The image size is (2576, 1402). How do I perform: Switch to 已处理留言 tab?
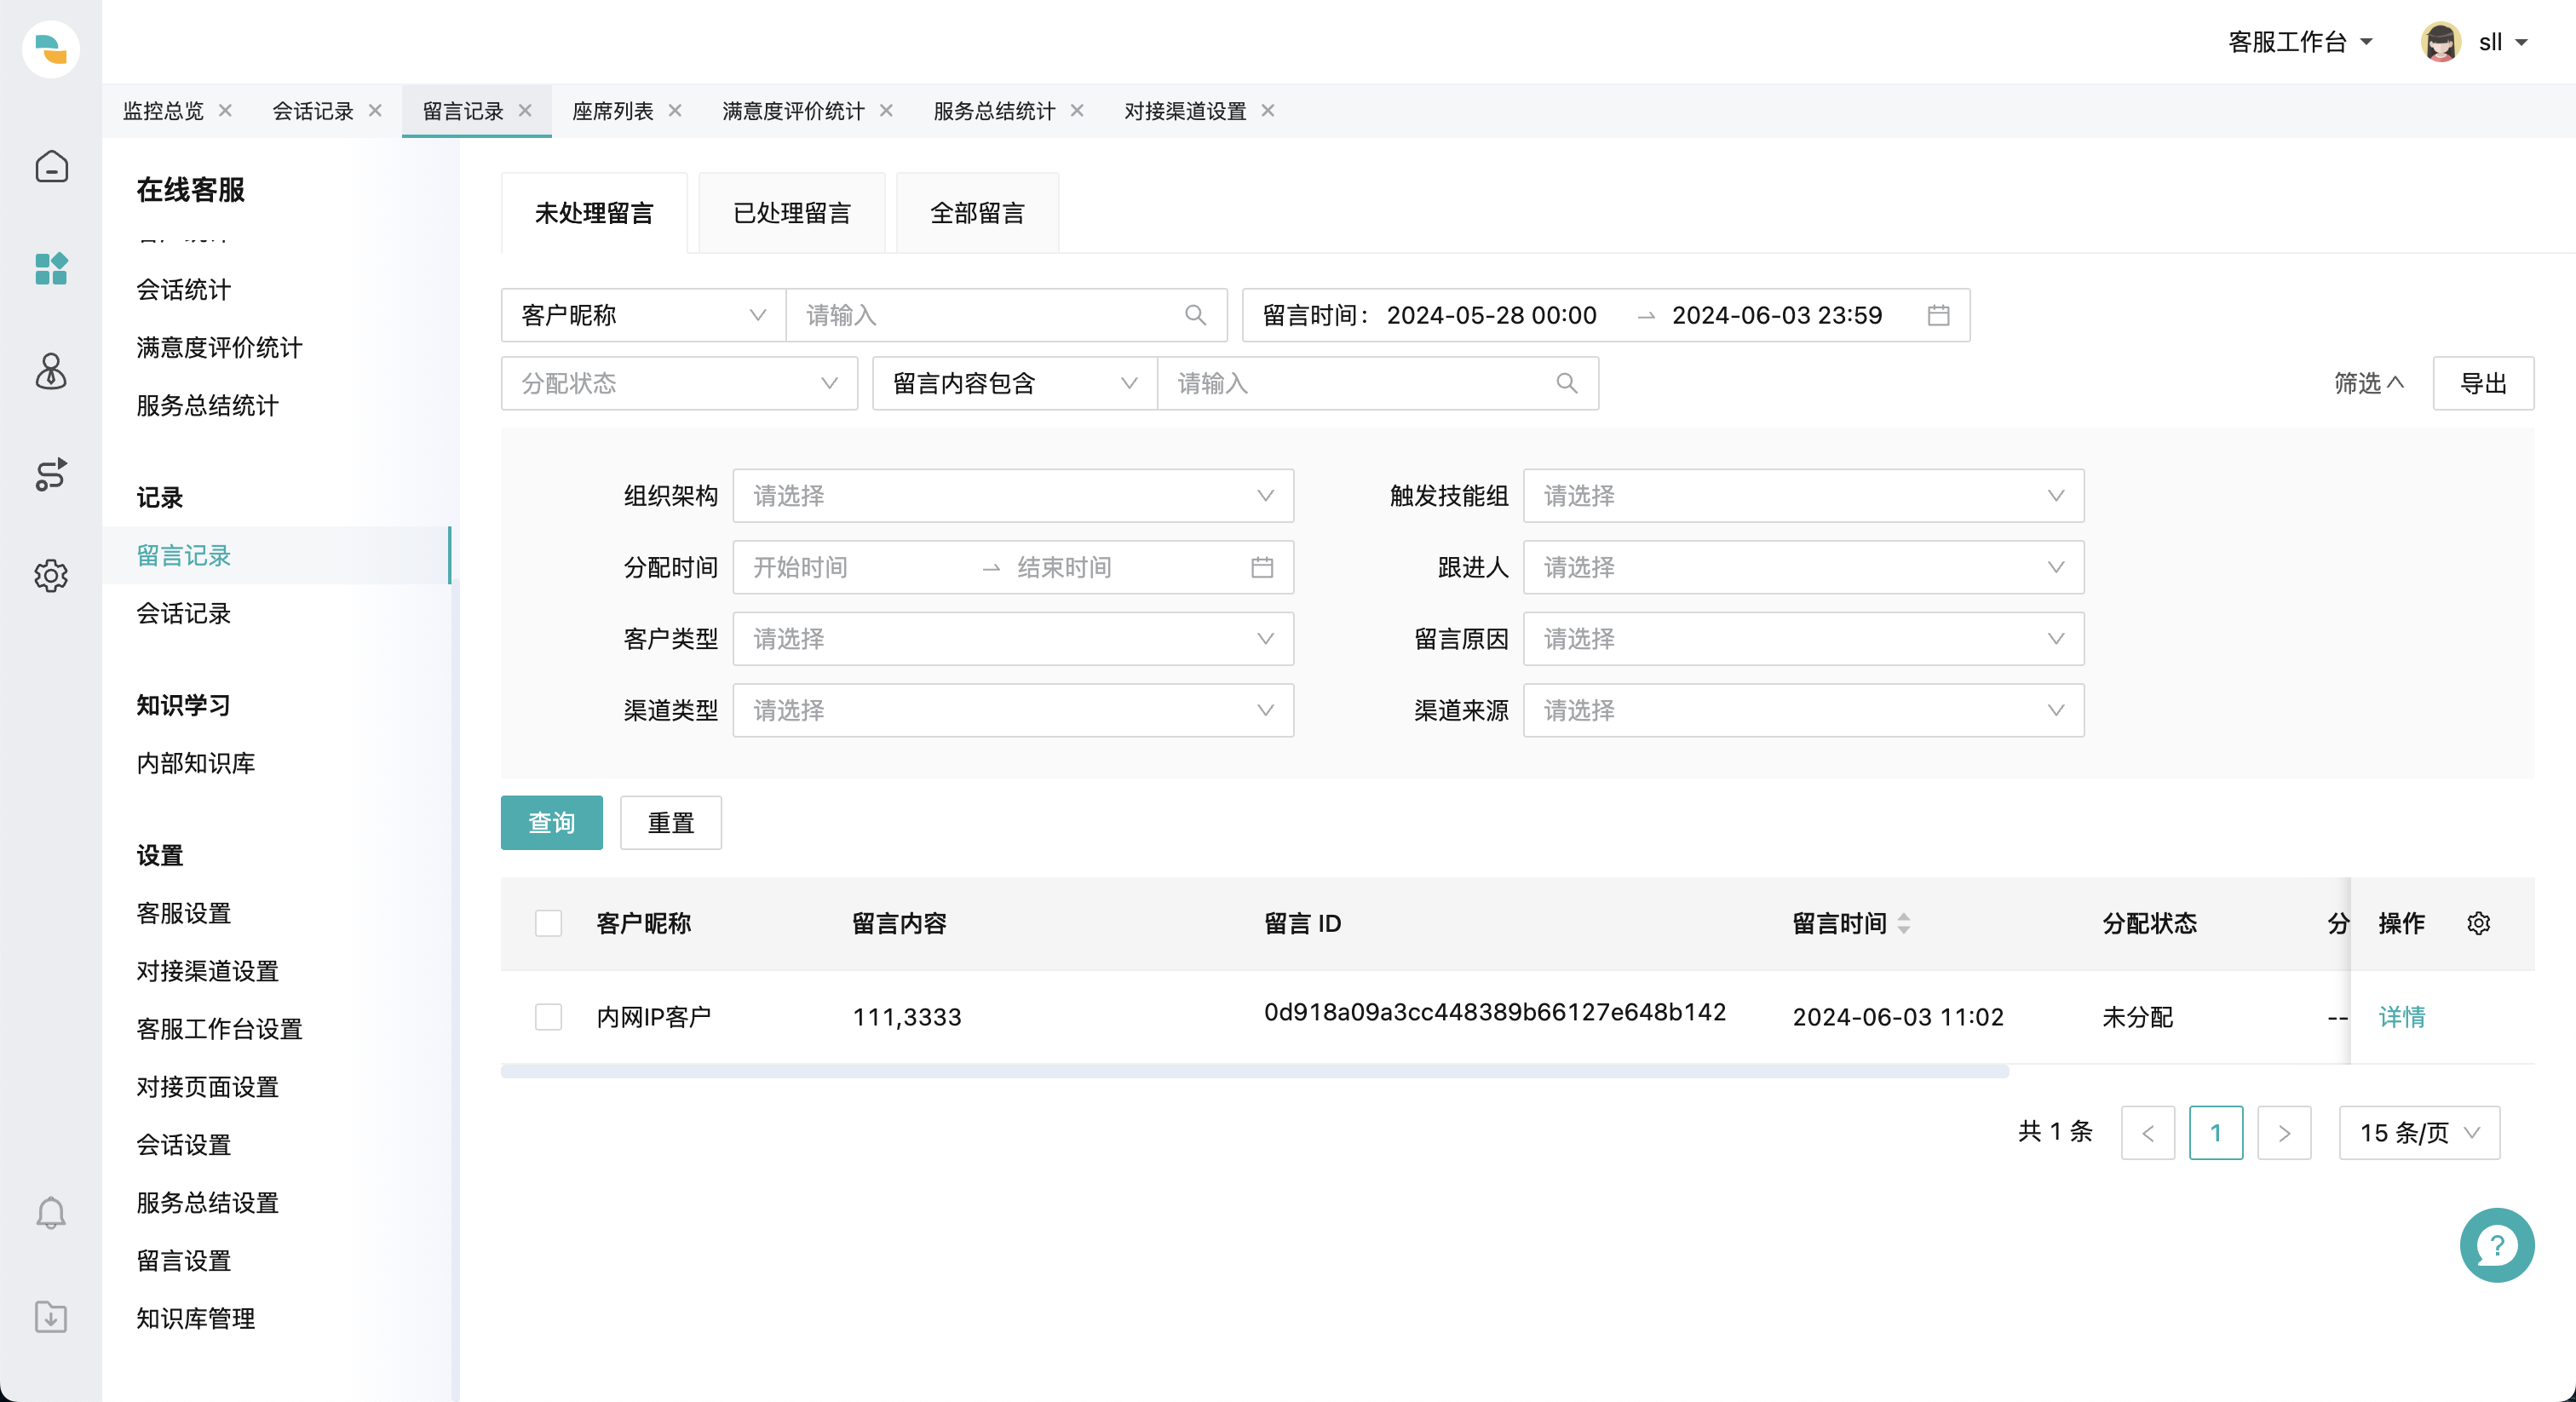[x=791, y=213]
